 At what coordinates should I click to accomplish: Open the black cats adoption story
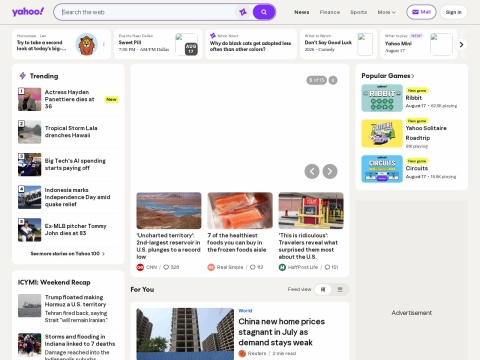251,44
